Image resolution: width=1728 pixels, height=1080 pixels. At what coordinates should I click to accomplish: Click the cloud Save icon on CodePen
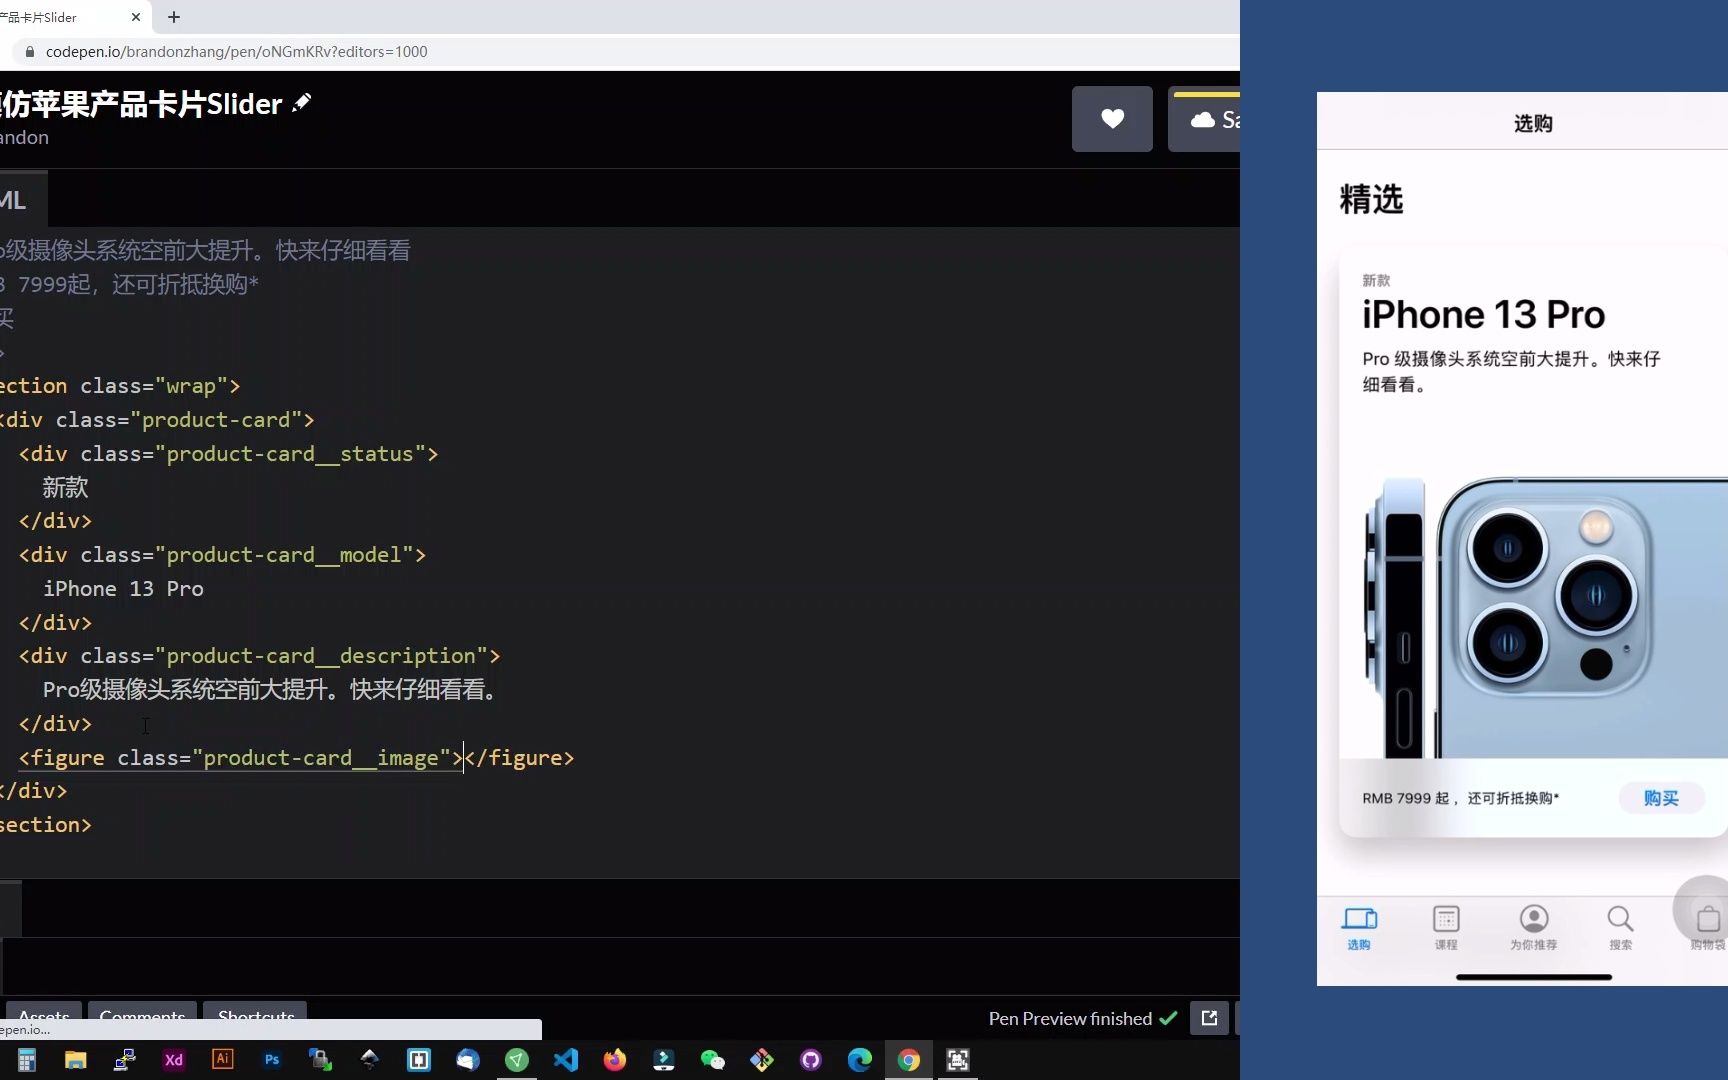tap(1204, 118)
